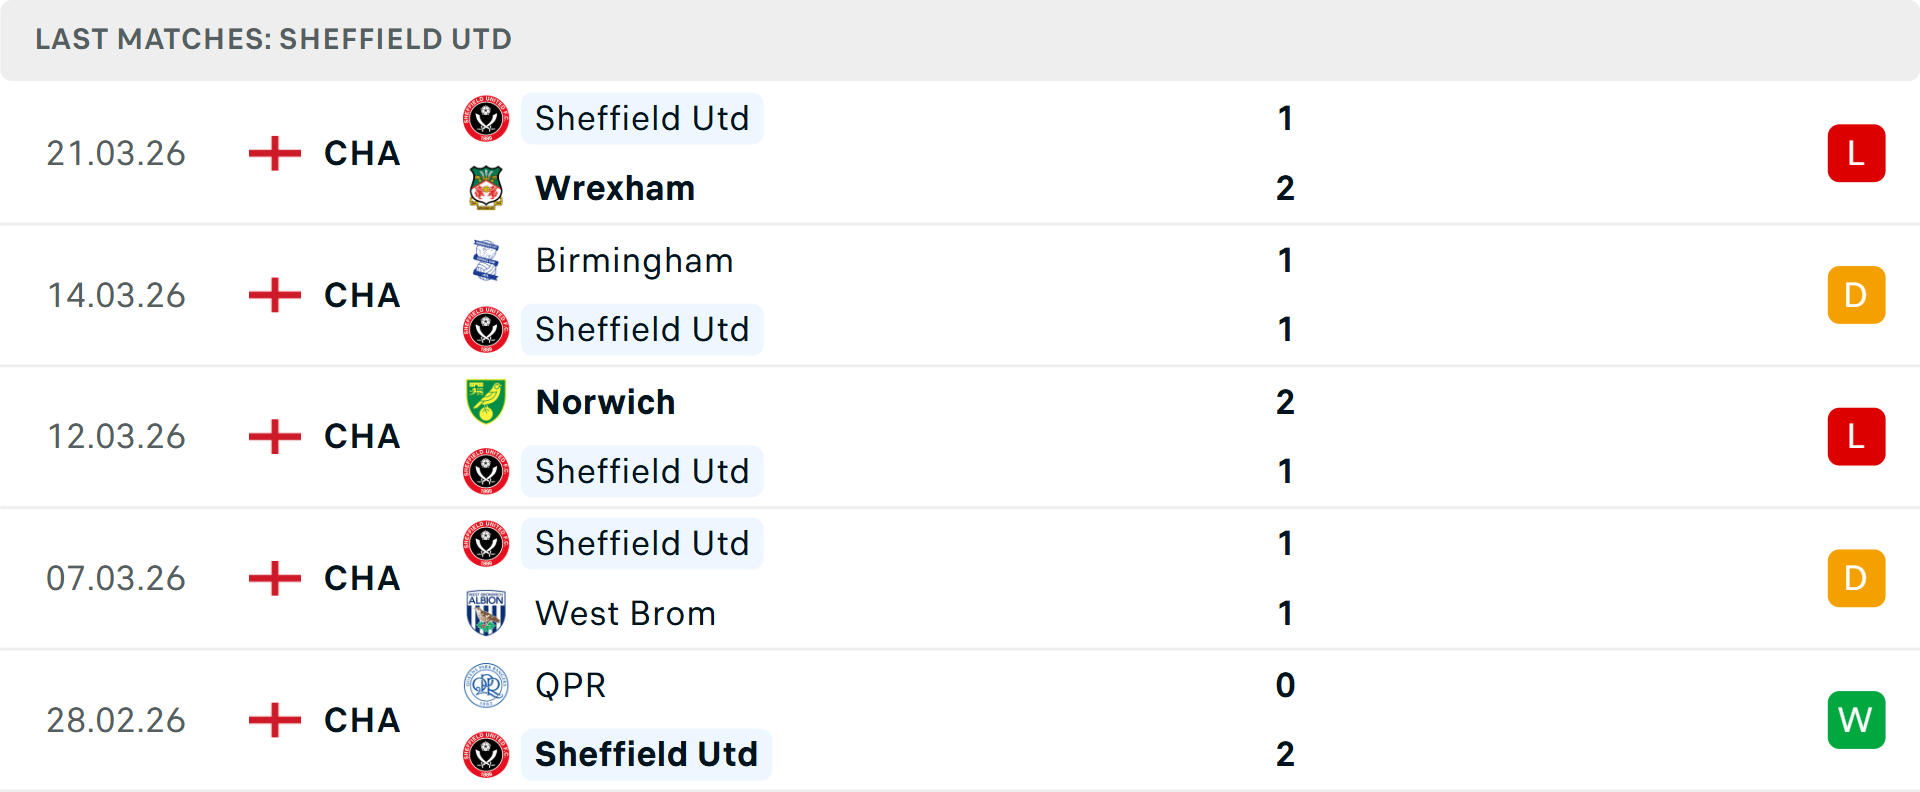The image size is (1920, 792).
Task: Click the yellow D badge for Birmingham draw
Action: click(x=1856, y=295)
